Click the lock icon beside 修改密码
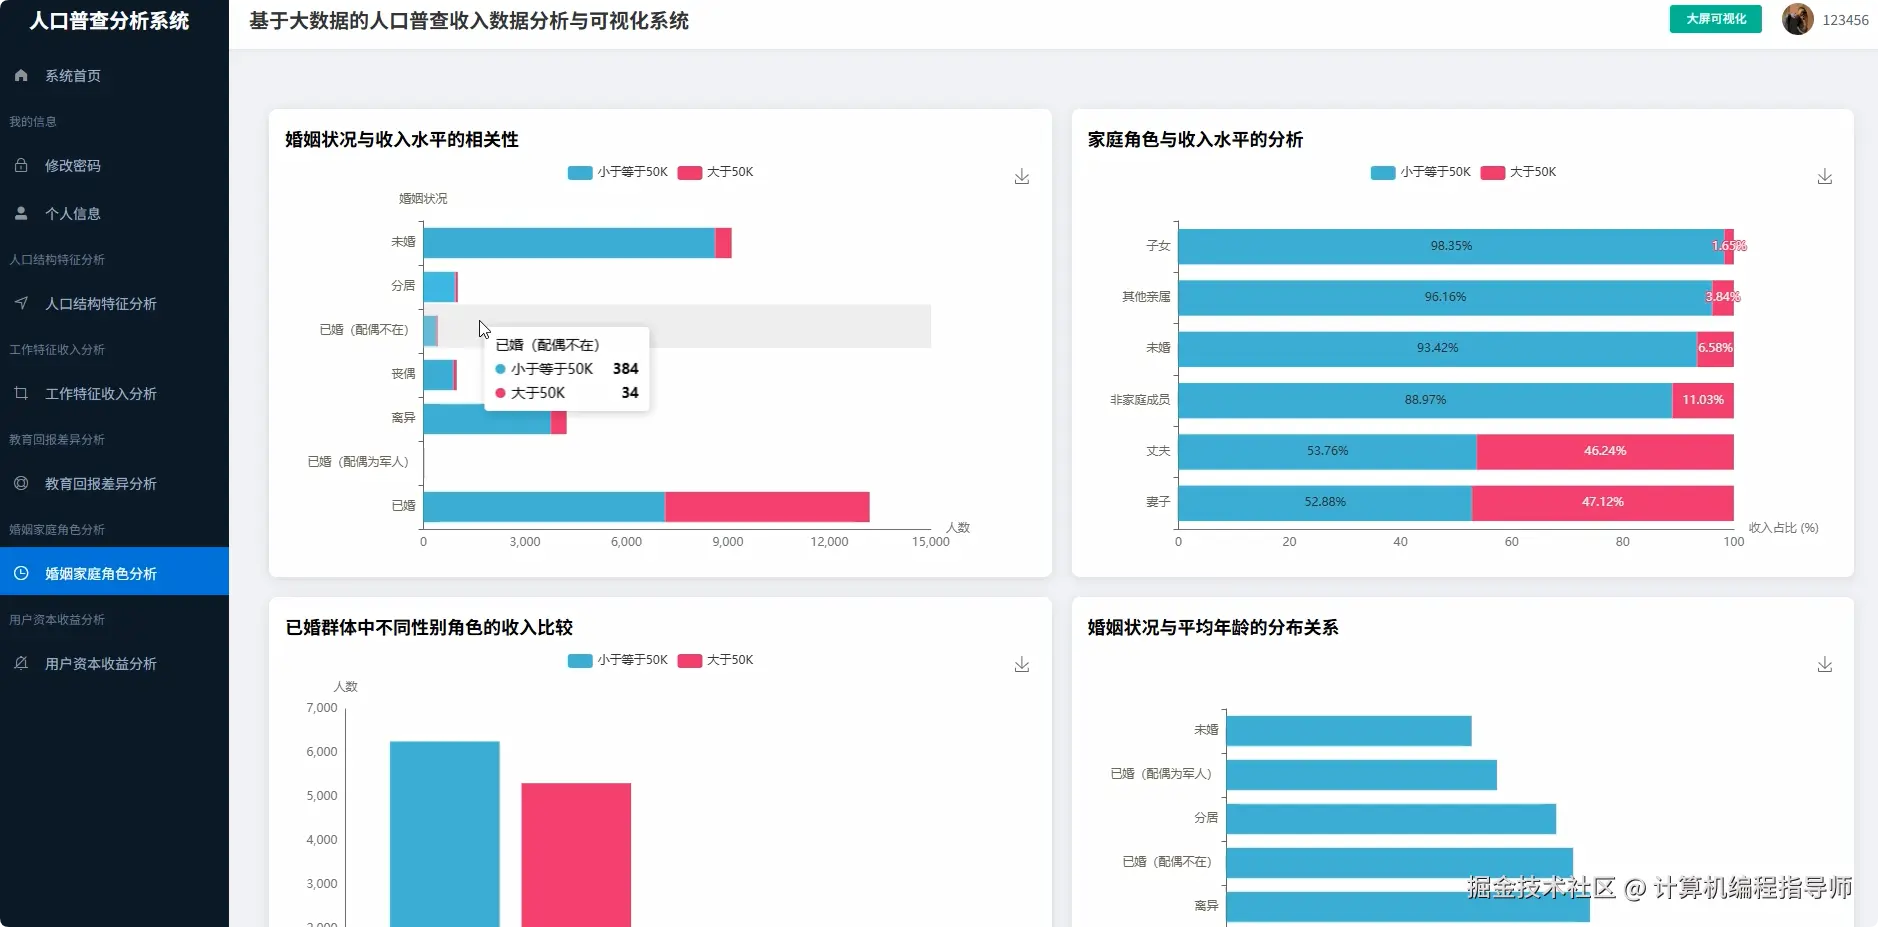The width and height of the screenshot is (1878, 927). (x=21, y=165)
